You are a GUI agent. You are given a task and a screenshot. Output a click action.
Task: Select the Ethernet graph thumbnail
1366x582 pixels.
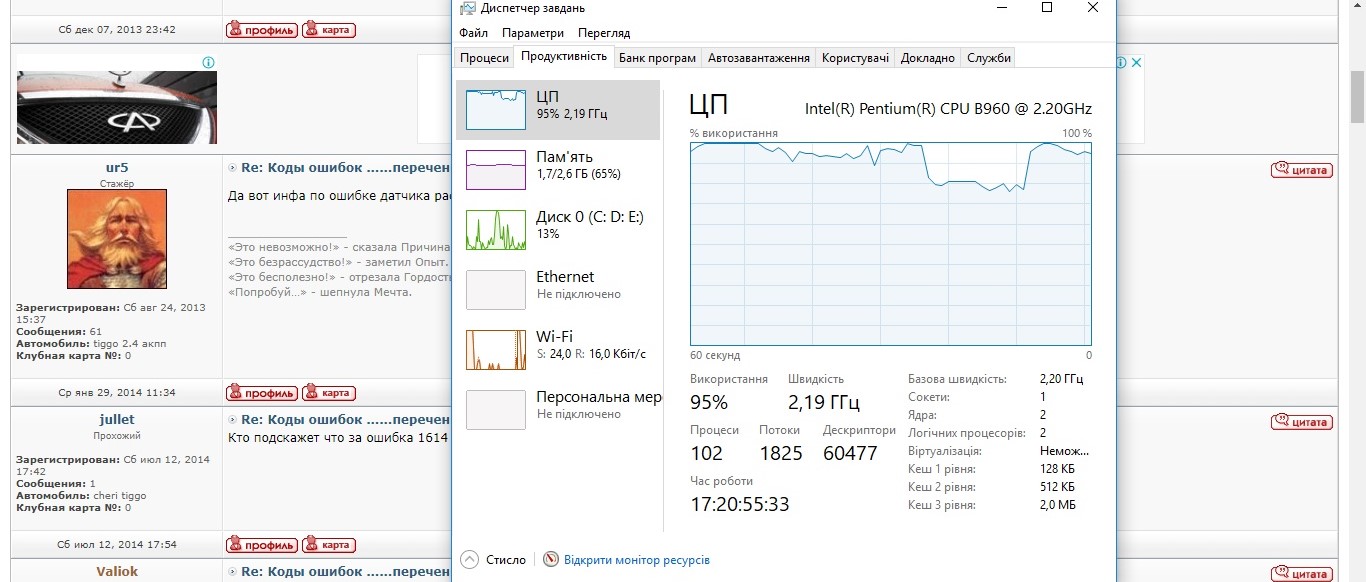(496, 289)
